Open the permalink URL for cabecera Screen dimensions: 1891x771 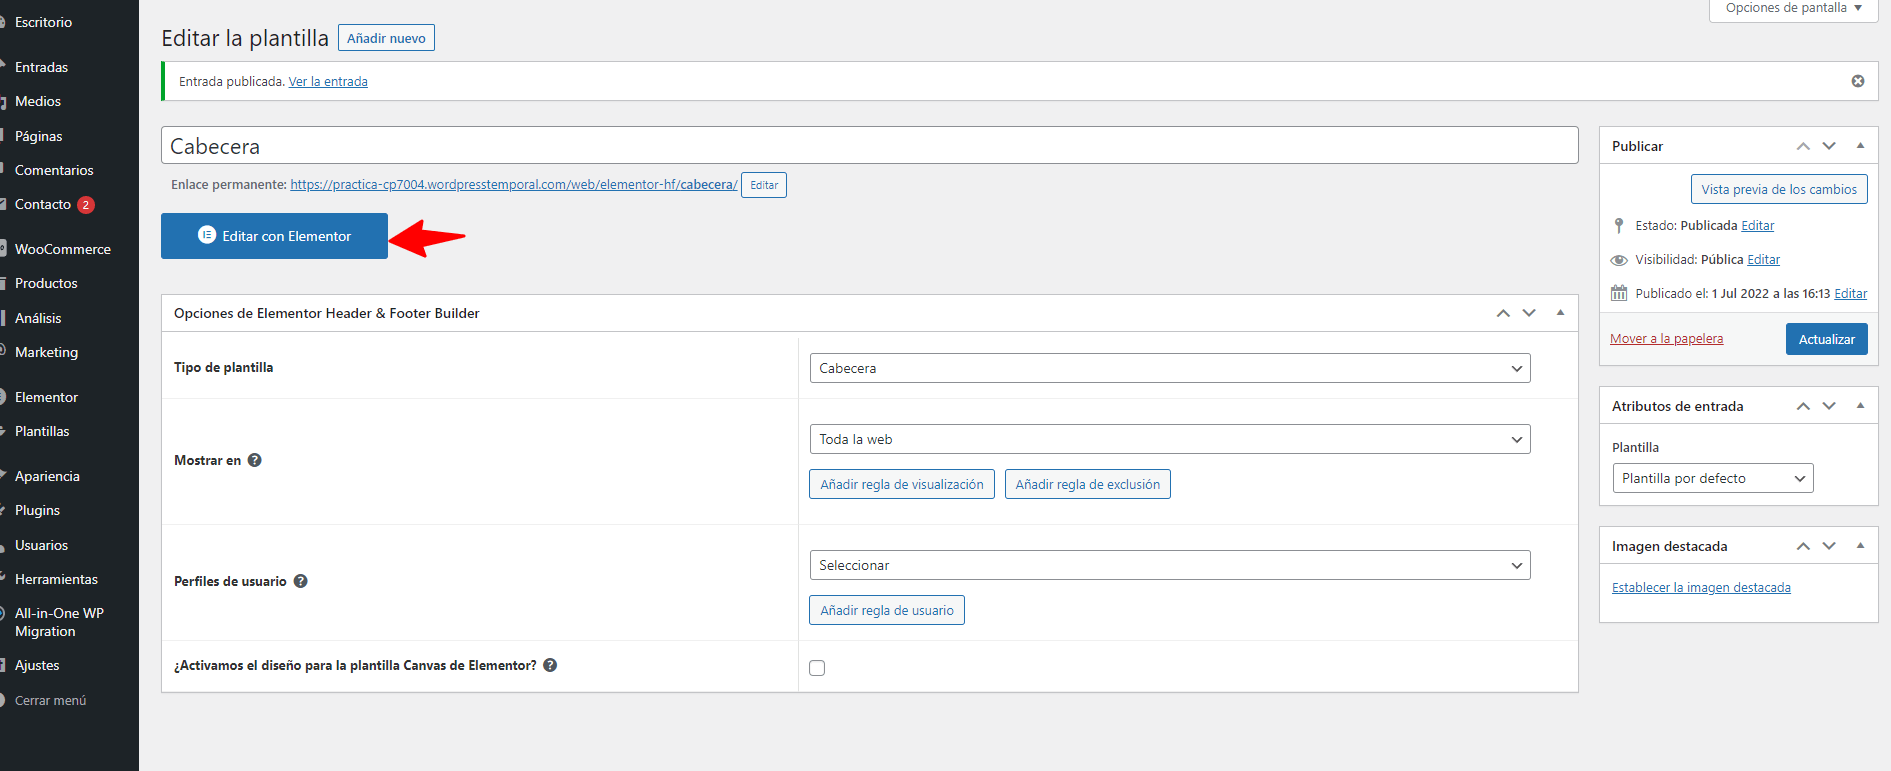[514, 185]
